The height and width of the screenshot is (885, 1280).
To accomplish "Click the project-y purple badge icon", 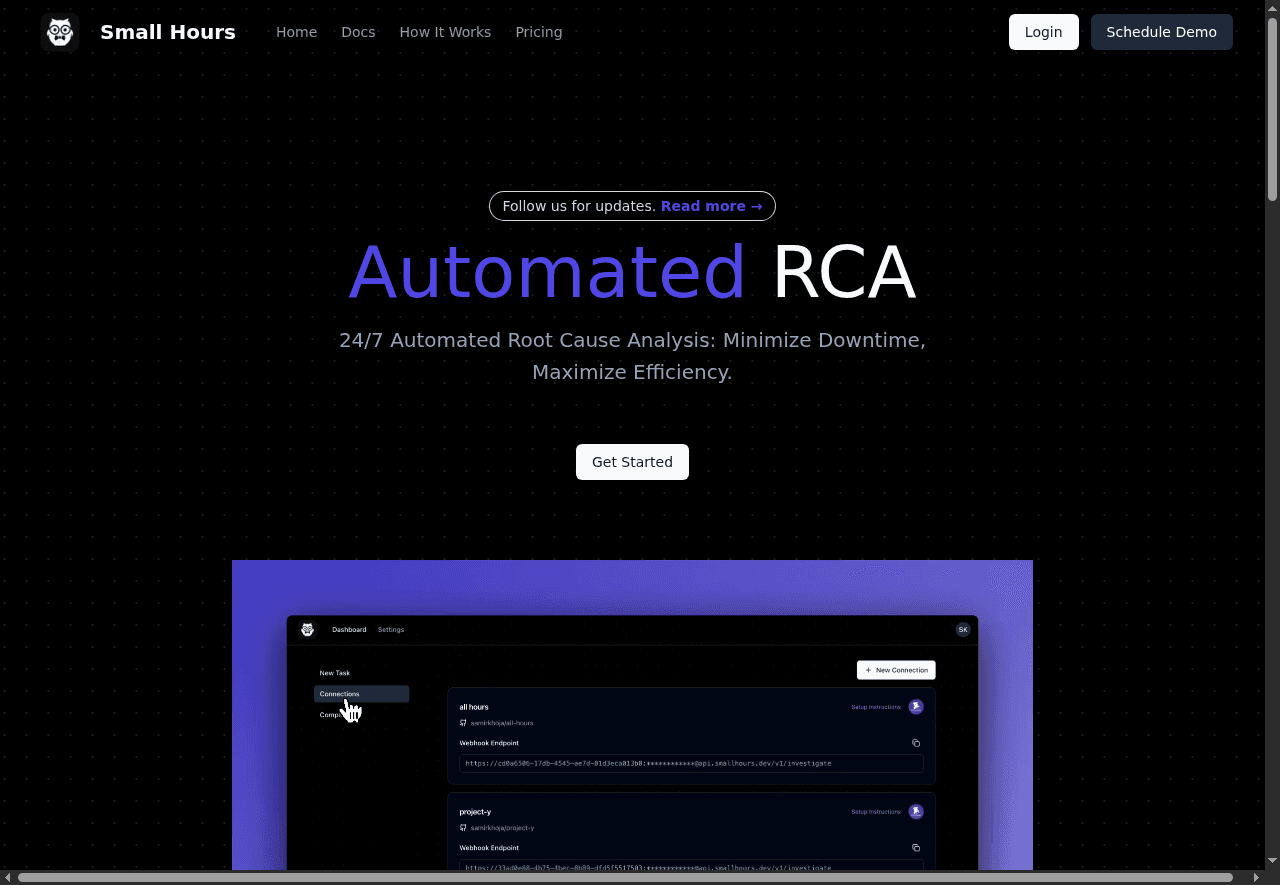I will pos(916,812).
